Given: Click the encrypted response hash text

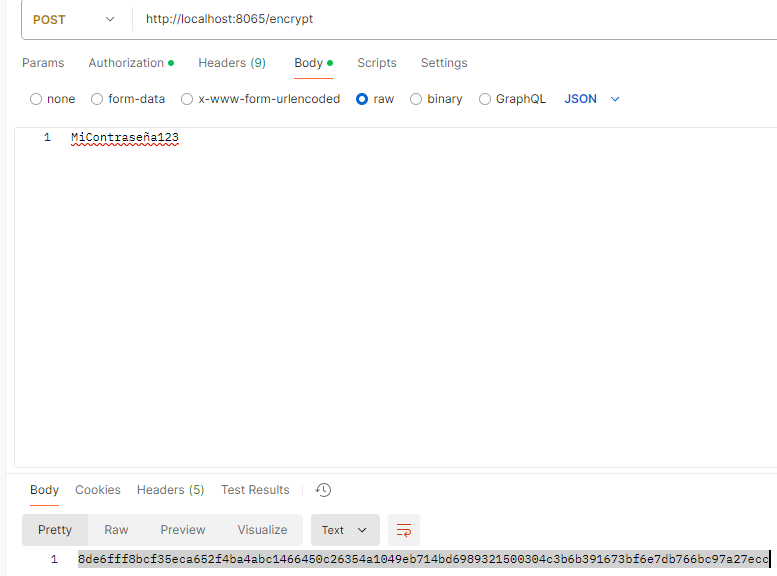Looking at the screenshot, I should coord(423,559).
